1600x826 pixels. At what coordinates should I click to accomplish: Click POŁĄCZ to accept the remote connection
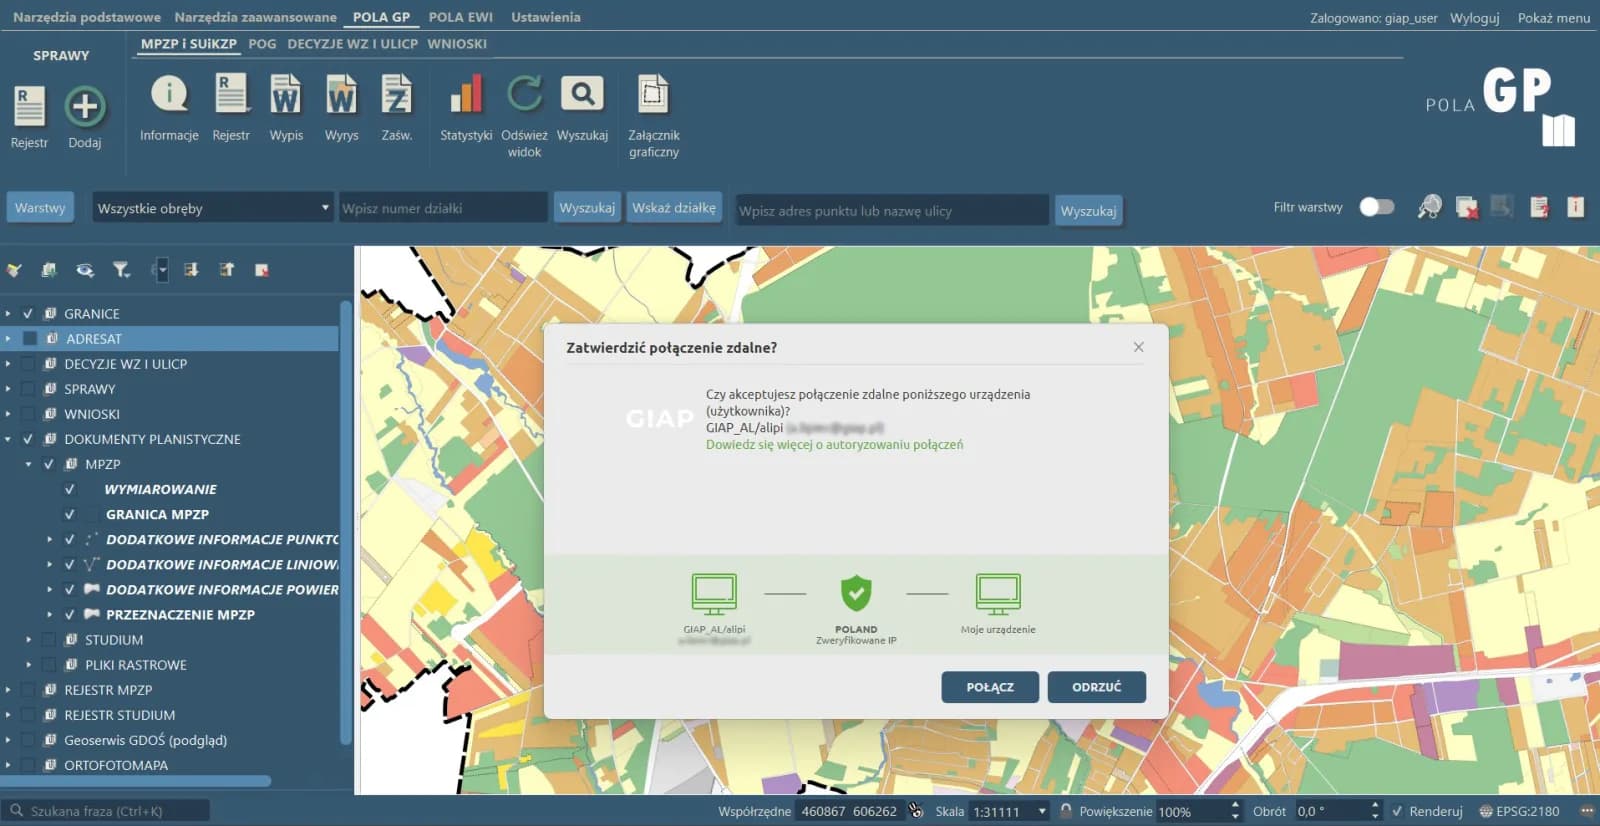pyautogui.click(x=990, y=687)
